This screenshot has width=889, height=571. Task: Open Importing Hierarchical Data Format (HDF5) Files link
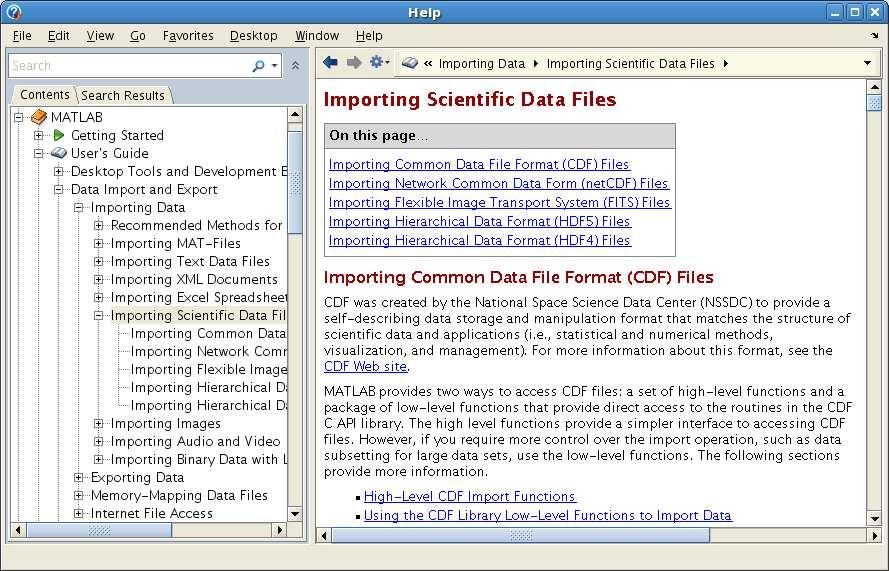point(480,221)
